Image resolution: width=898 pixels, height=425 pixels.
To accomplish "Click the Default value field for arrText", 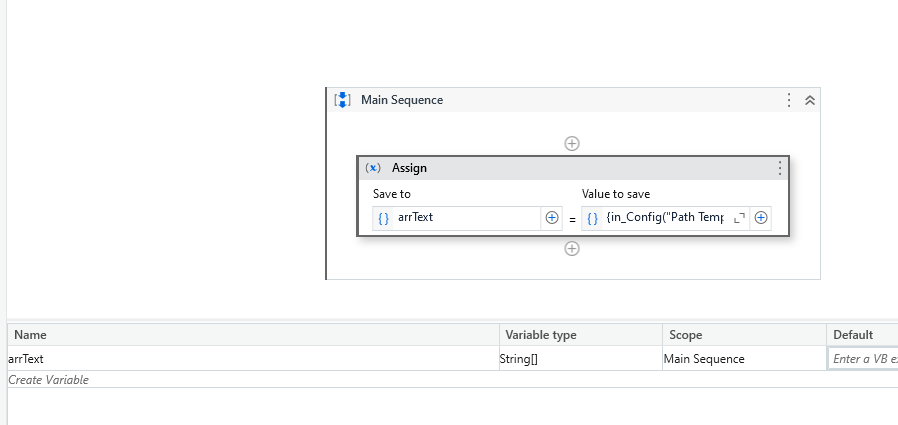I will 864,359.
